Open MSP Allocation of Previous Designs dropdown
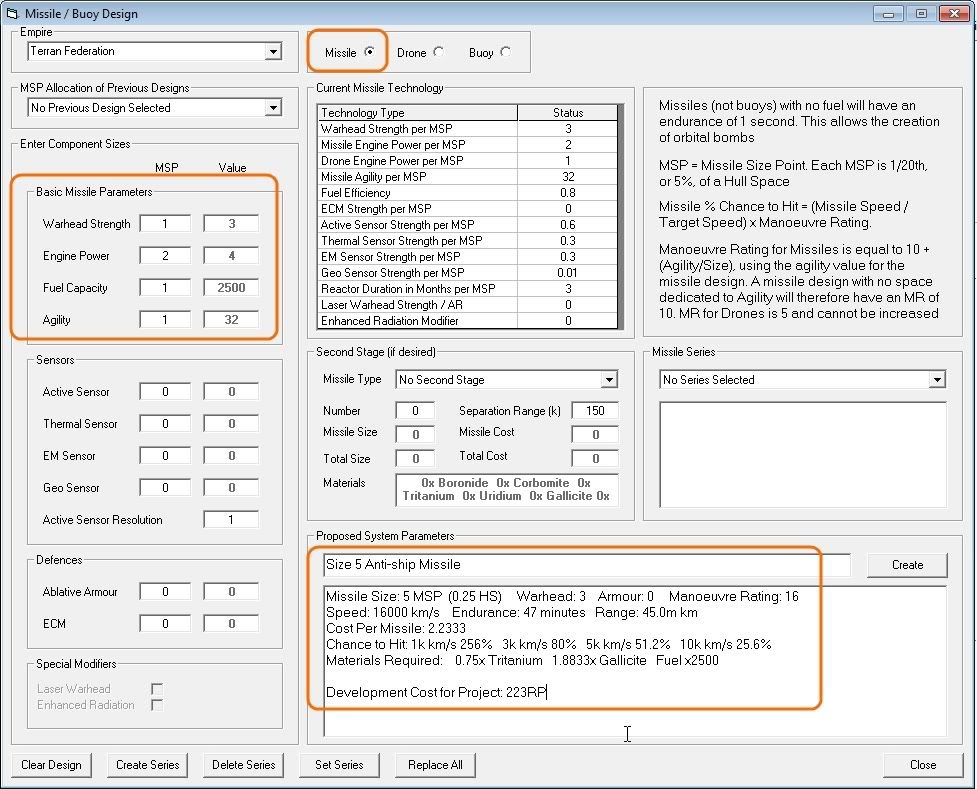The width and height of the screenshot is (977, 789). pyautogui.click(x=273, y=108)
